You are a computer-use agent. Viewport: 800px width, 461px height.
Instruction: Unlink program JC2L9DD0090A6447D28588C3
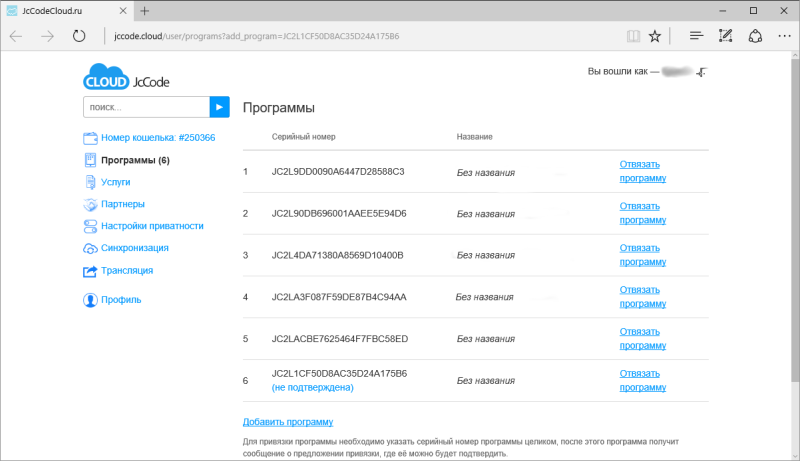point(641,171)
